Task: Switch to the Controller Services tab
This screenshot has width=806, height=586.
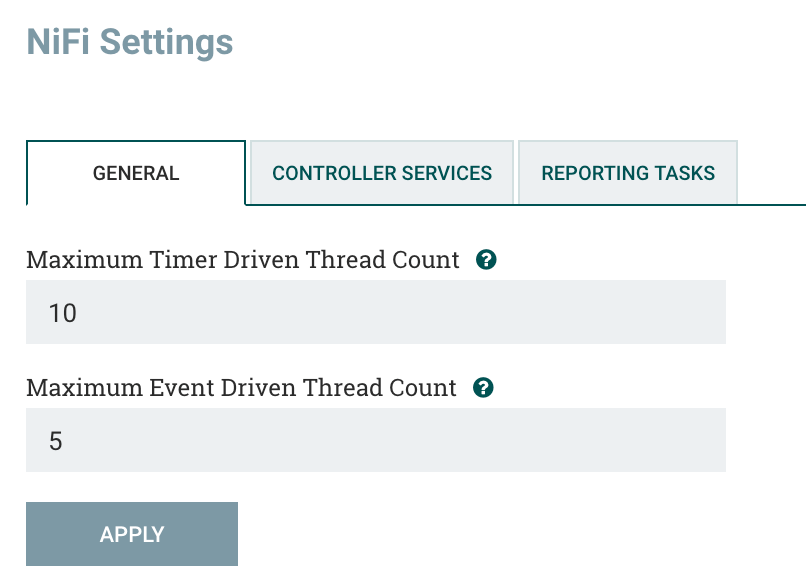Action: click(382, 173)
